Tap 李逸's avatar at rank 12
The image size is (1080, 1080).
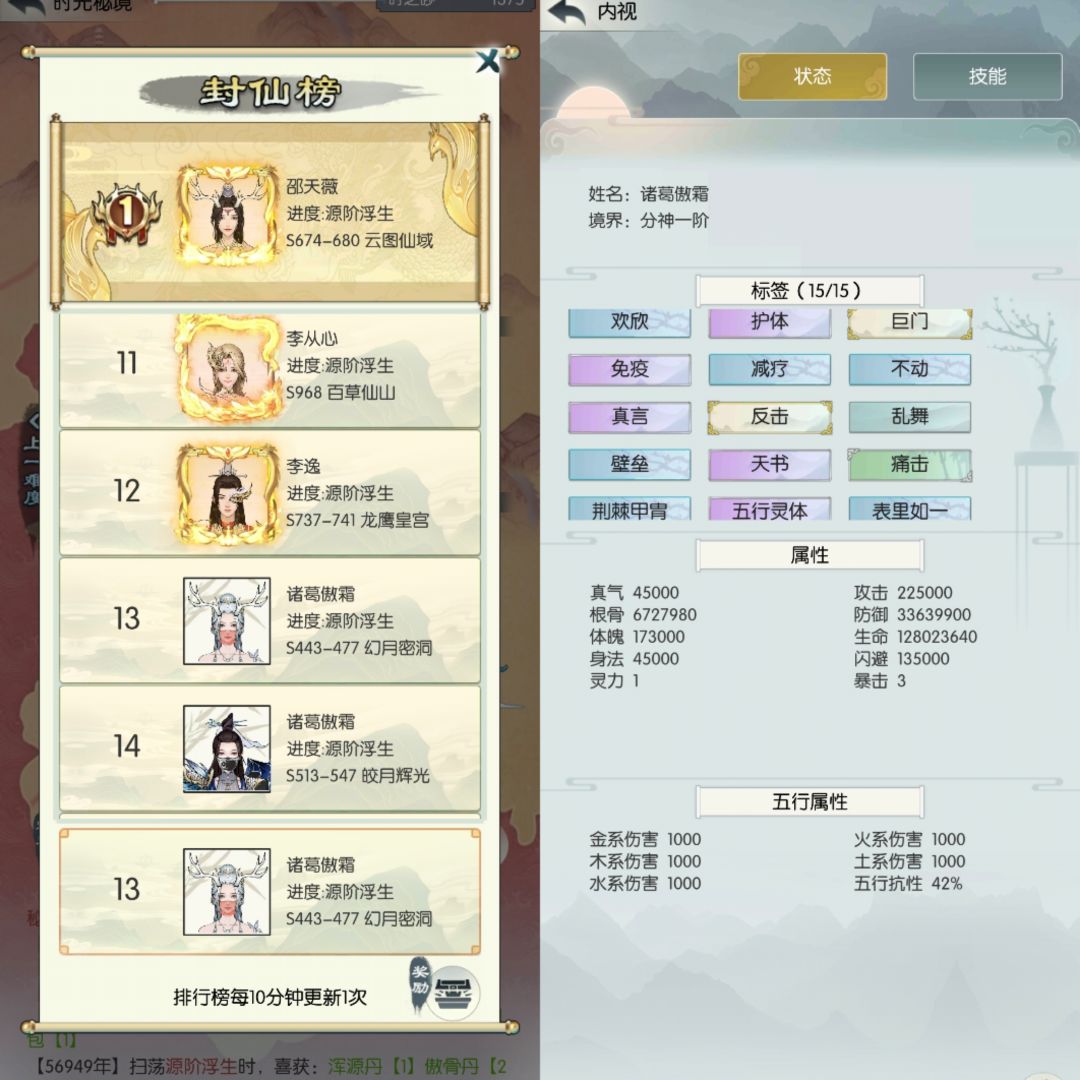pyautogui.click(x=227, y=494)
